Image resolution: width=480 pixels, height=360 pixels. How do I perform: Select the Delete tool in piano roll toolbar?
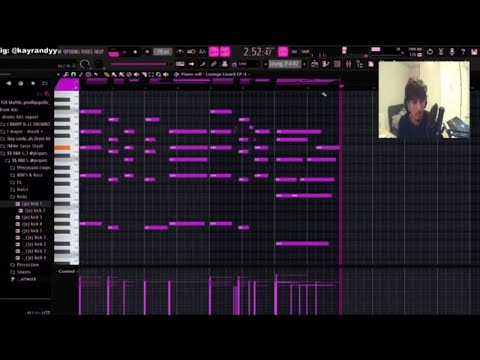click(x=129, y=74)
